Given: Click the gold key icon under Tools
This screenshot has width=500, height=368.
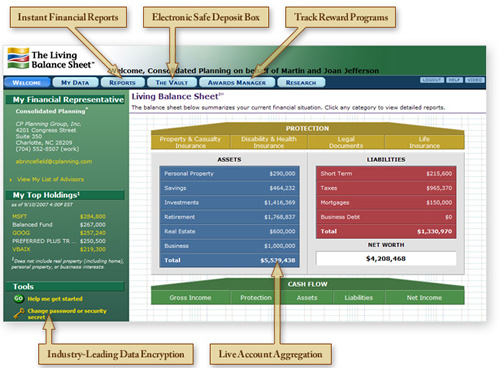Looking at the screenshot, I should pos(19,313).
